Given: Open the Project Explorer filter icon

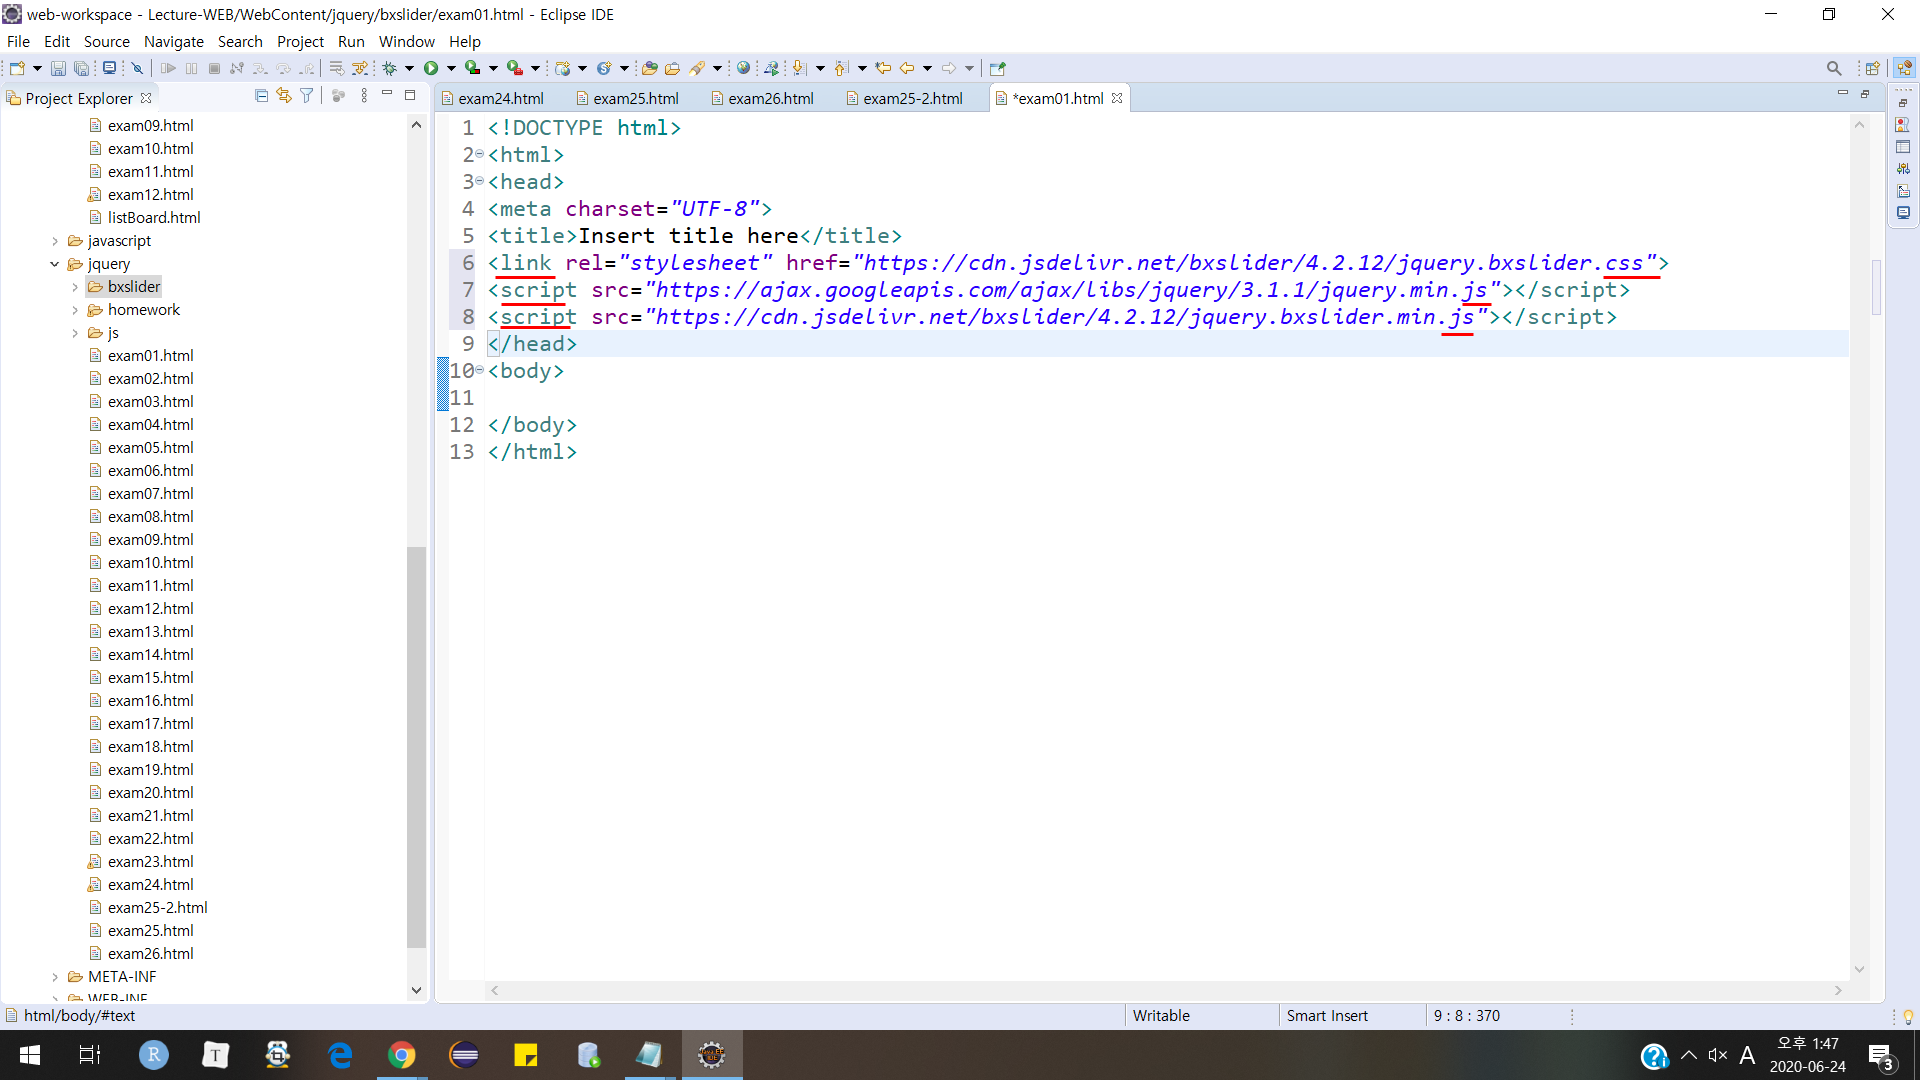Looking at the screenshot, I should click(x=307, y=96).
